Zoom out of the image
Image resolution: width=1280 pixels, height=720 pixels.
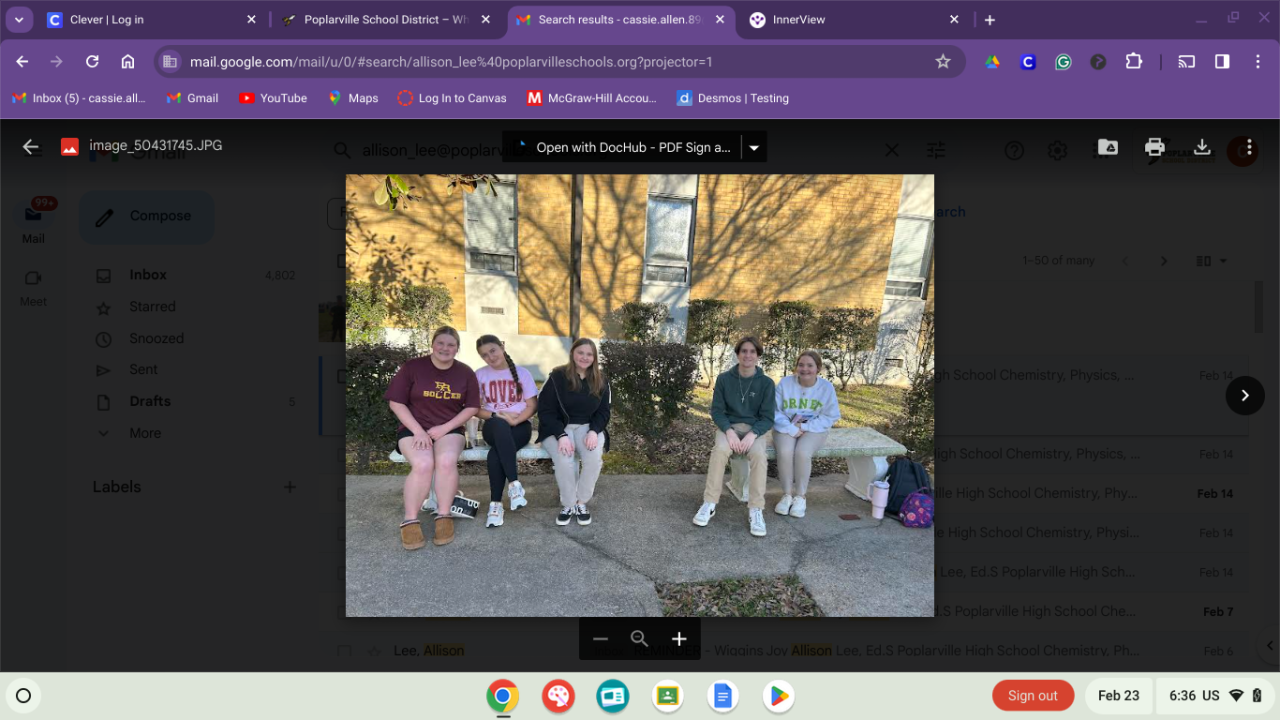click(x=600, y=639)
